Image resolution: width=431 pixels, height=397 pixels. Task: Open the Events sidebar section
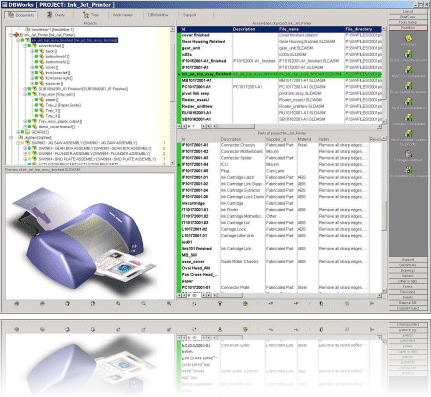(x=408, y=297)
